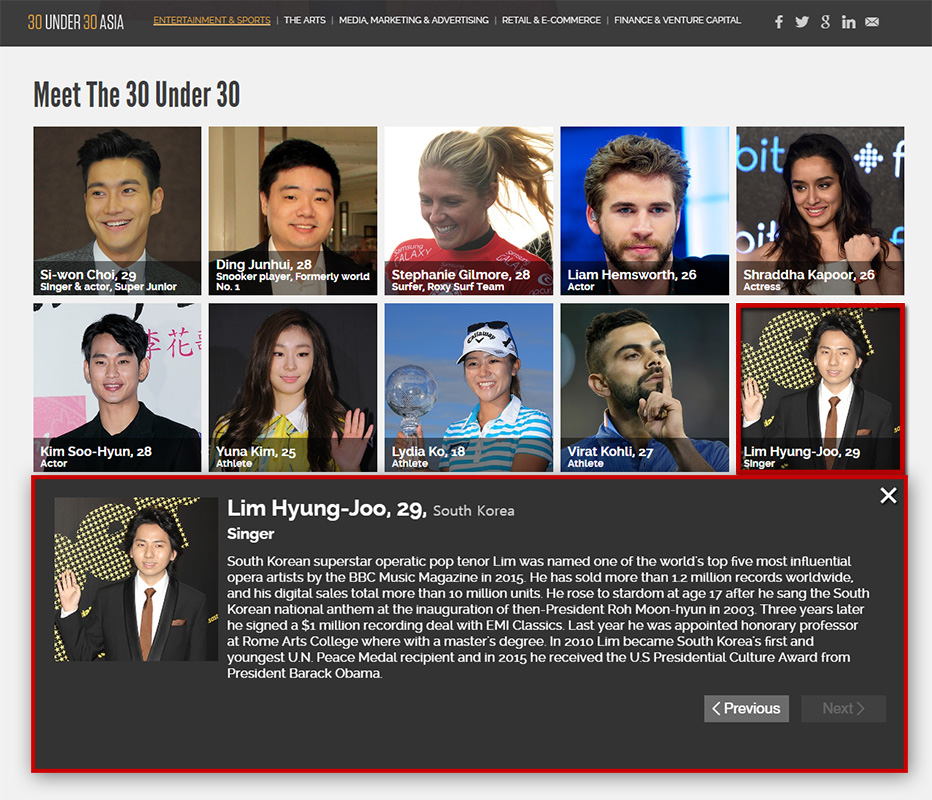Open Finance & Venture Capital category
Screen dimensions: 932x800
point(678,20)
